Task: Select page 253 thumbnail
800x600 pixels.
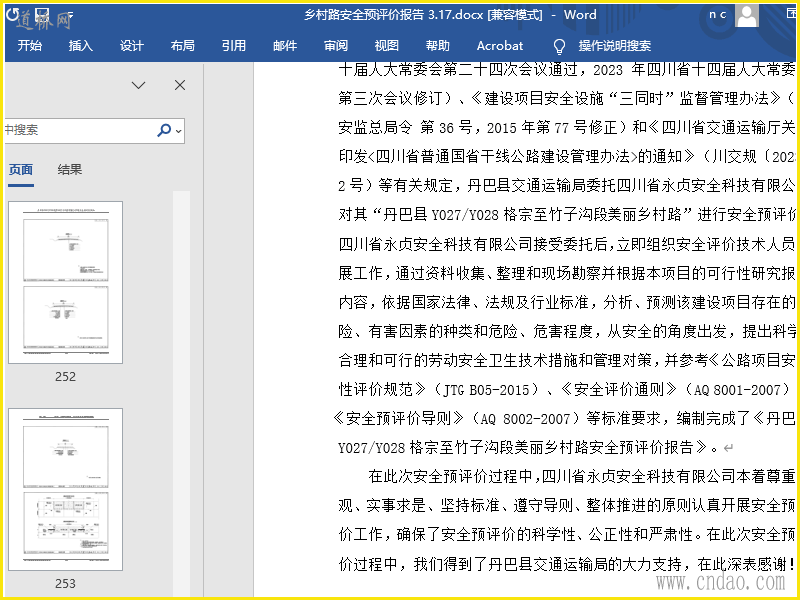Action: (x=65, y=489)
